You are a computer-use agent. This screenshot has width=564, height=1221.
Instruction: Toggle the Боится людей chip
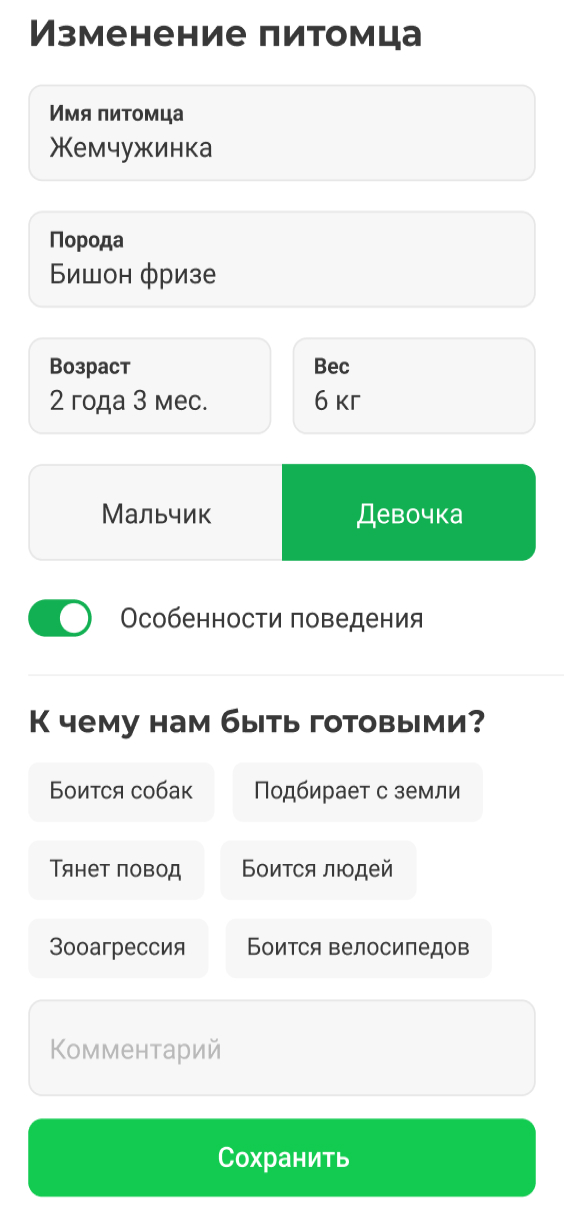(x=318, y=870)
